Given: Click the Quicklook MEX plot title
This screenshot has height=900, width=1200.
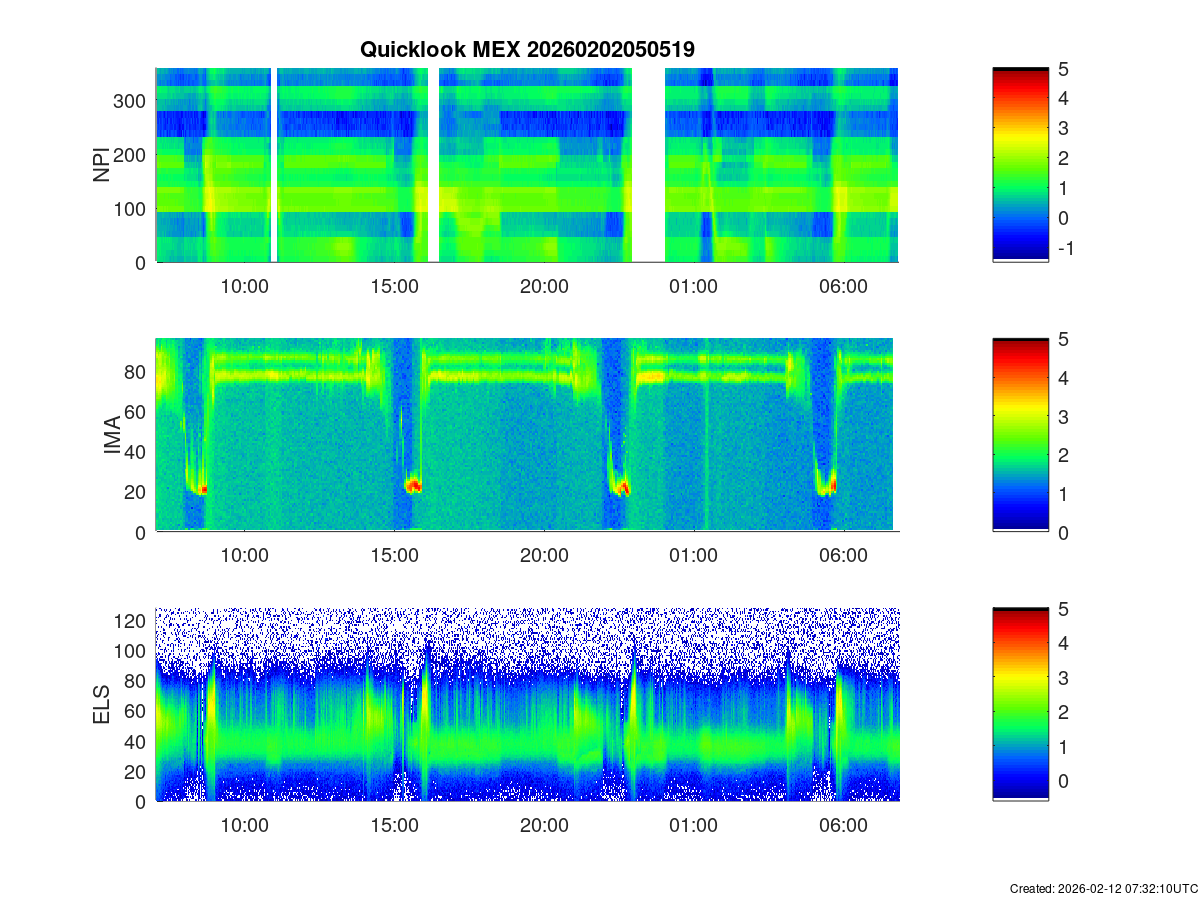Looking at the screenshot, I should [527, 49].
